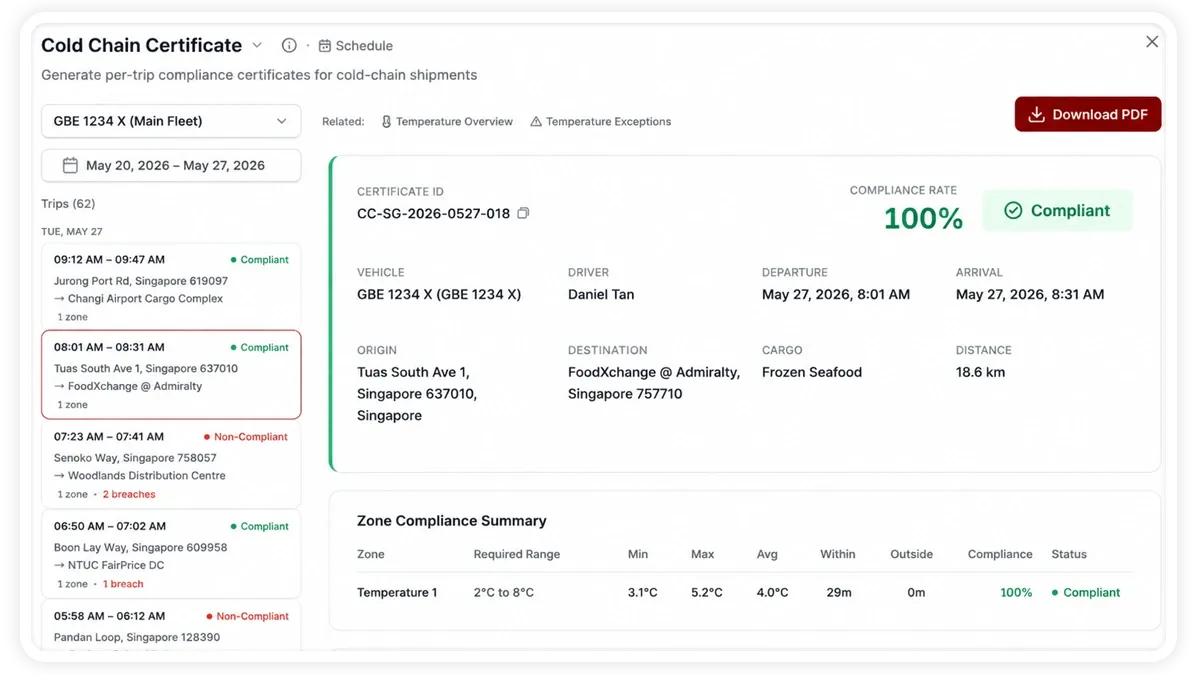The width and height of the screenshot is (1200, 675).
Task: Click the checkmark circle icon in Compliant badge
Action: [1013, 210]
